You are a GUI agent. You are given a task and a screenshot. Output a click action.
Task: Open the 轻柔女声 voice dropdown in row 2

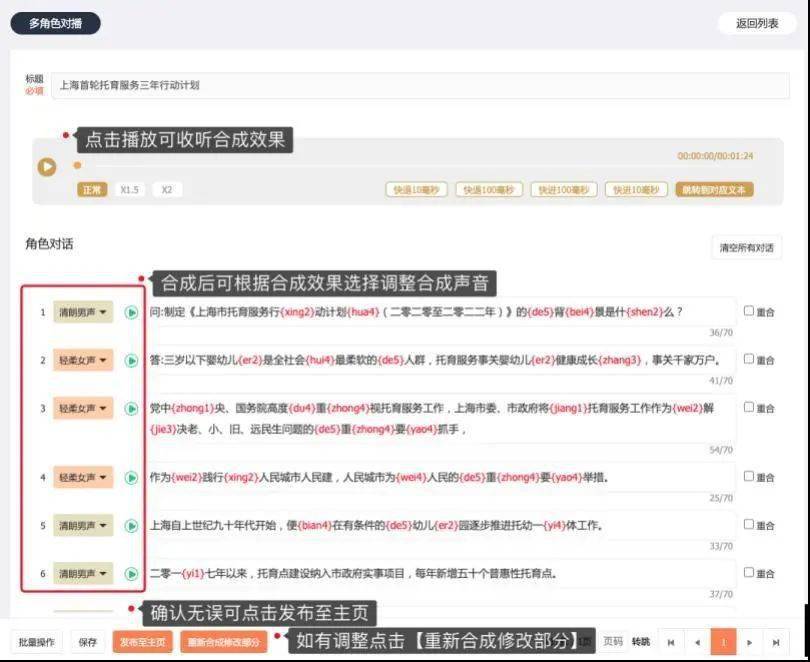[83, 360]
